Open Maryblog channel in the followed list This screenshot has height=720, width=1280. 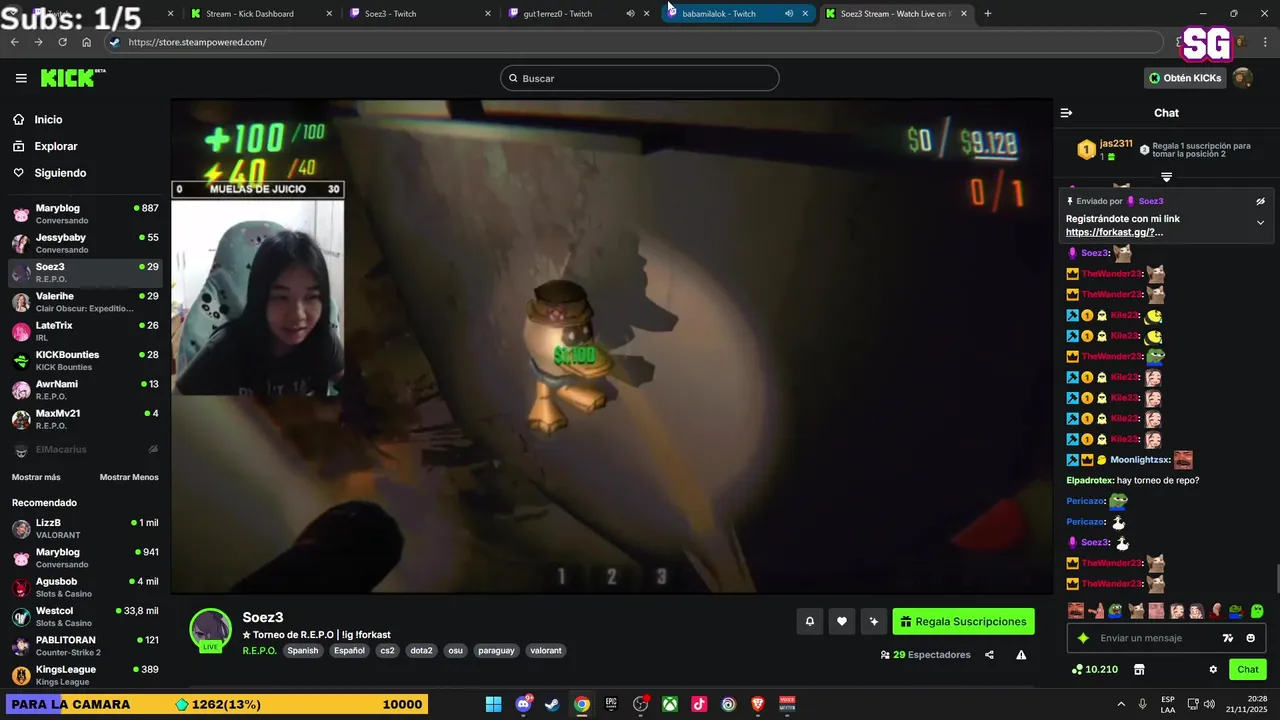tap(85, 214)
